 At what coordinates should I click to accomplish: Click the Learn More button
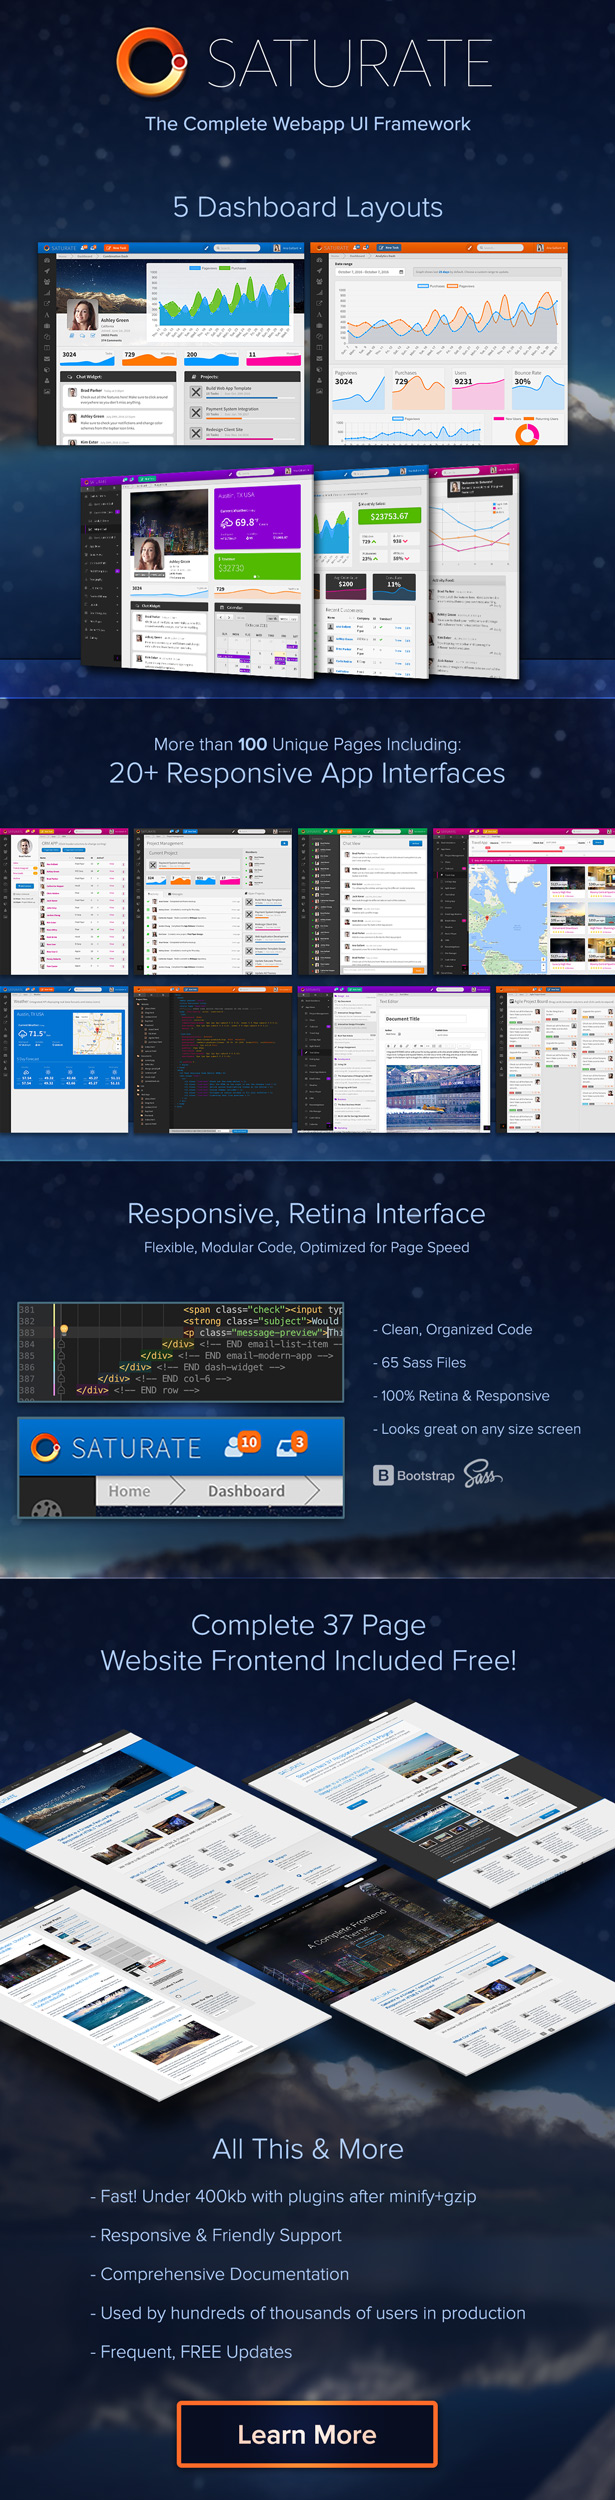point(307,2433)
